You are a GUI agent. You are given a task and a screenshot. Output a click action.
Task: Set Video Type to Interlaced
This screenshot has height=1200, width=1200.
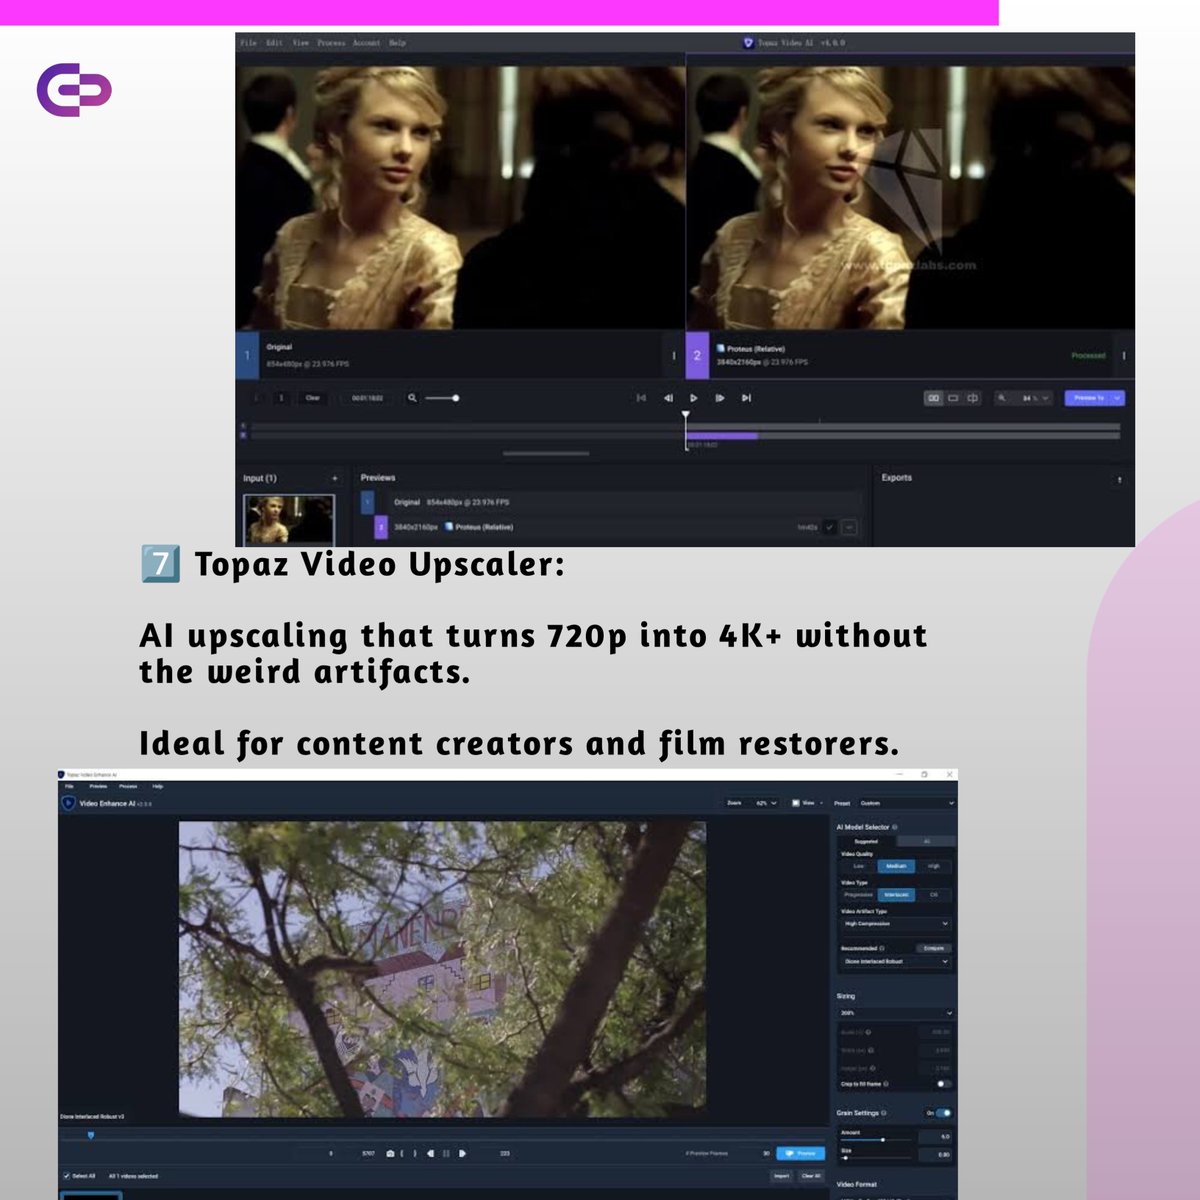click(x=896, y=895)
